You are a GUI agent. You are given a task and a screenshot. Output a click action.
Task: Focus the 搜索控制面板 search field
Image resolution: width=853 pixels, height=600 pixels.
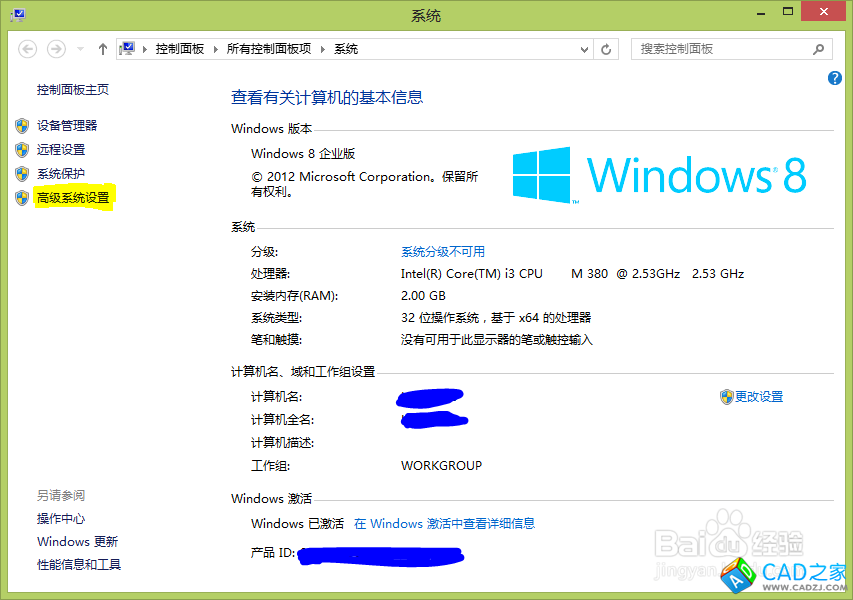720,49
